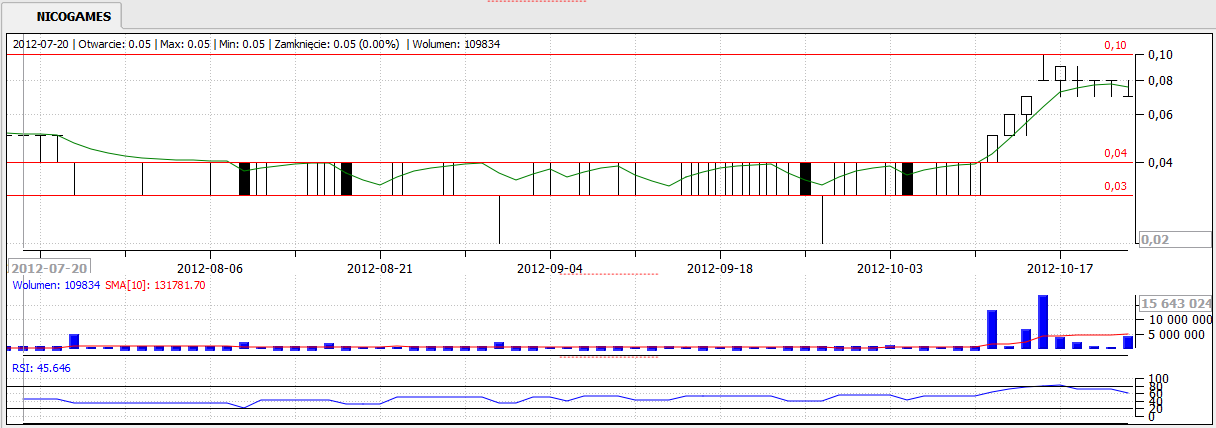Click the 2012-09-04 date axis label
The width and height of the screenshot is (1216, 428).
point(550,268)
